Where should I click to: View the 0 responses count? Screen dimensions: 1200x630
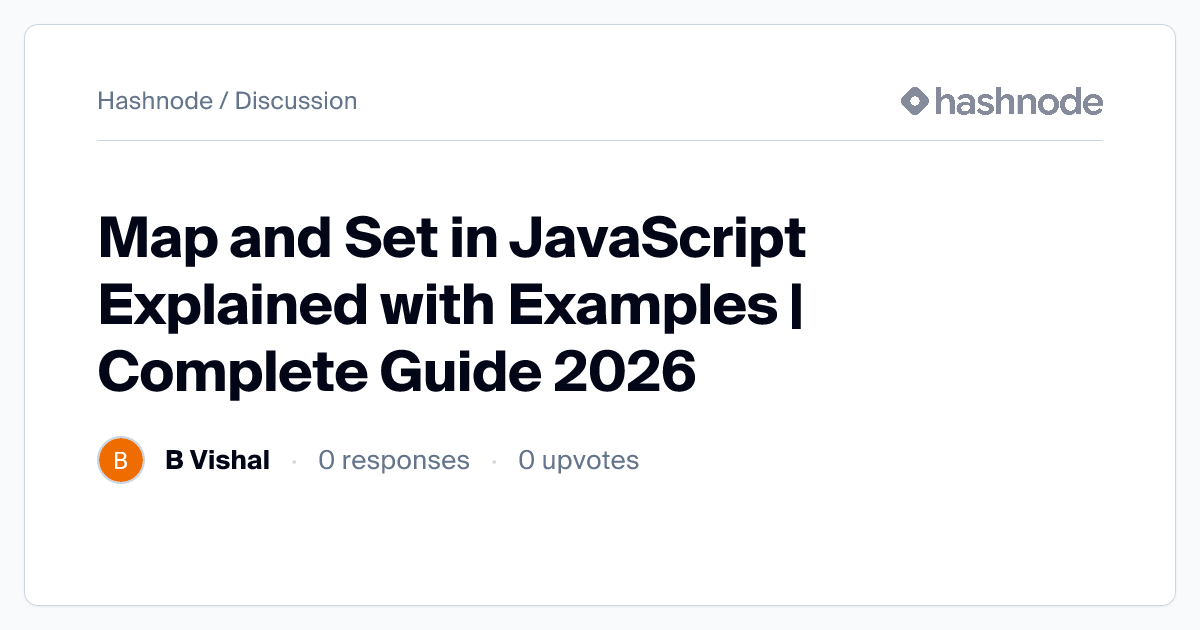coord(393,460)
